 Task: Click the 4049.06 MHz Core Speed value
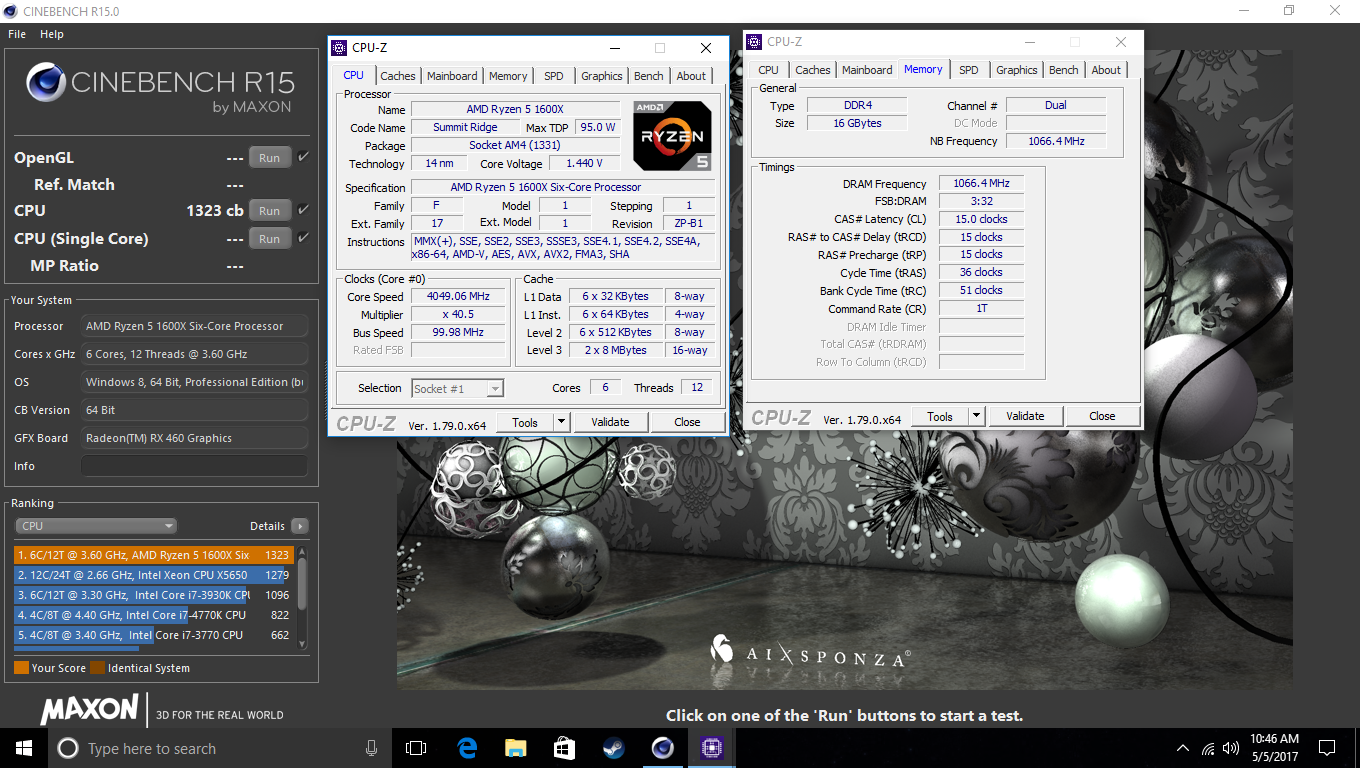[459, 297]
